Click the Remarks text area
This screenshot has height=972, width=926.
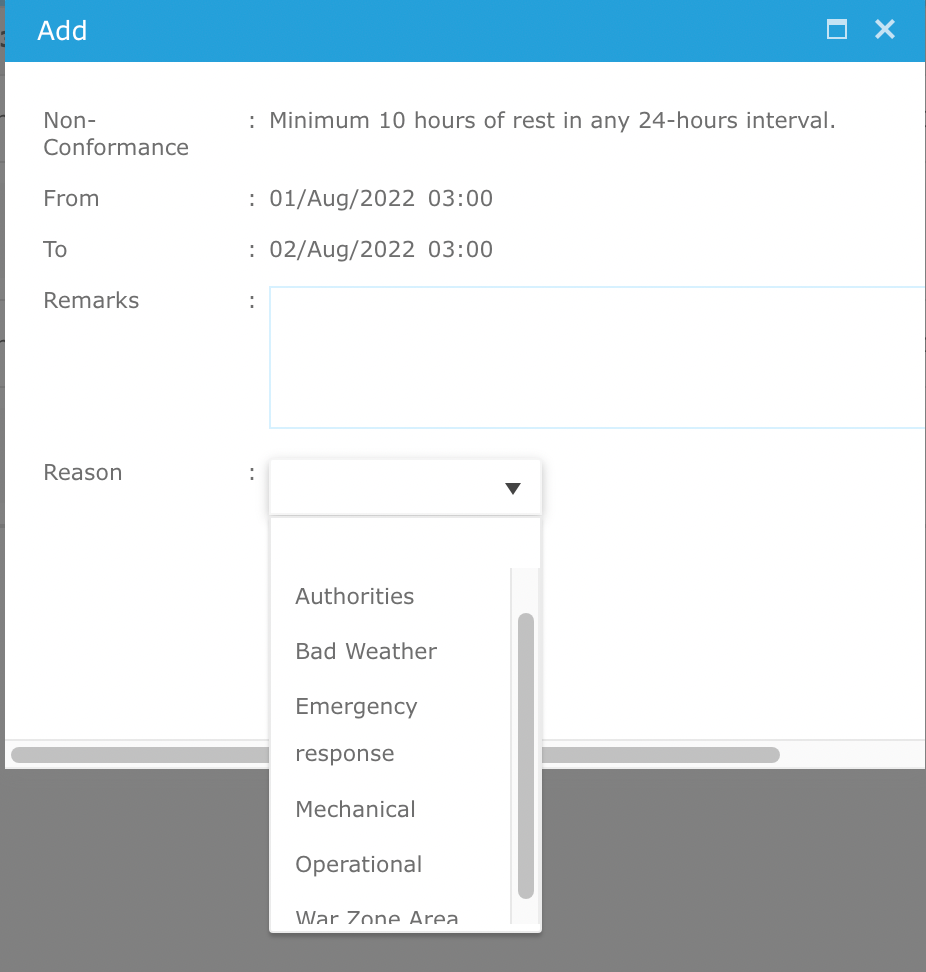point(597,357)
